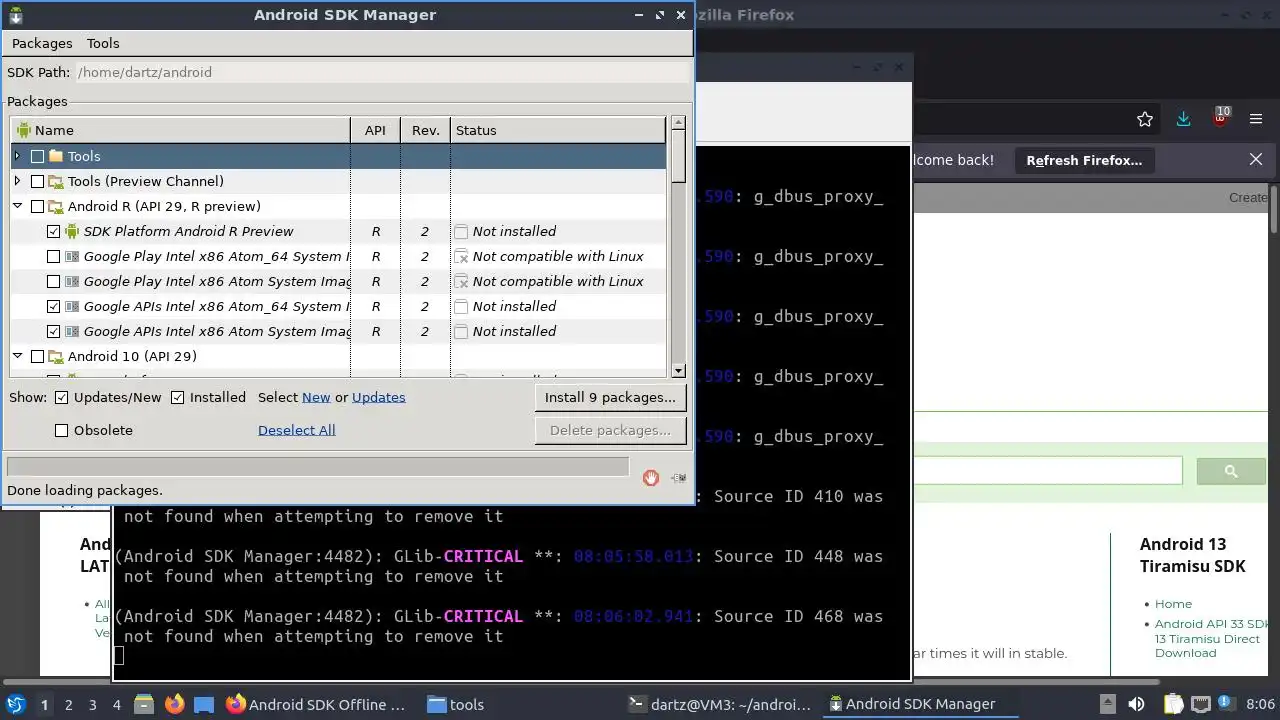The image size is (1280, 720).
Task: Collapse the Android 10 (API 29) node
Action: coord(18,356)
